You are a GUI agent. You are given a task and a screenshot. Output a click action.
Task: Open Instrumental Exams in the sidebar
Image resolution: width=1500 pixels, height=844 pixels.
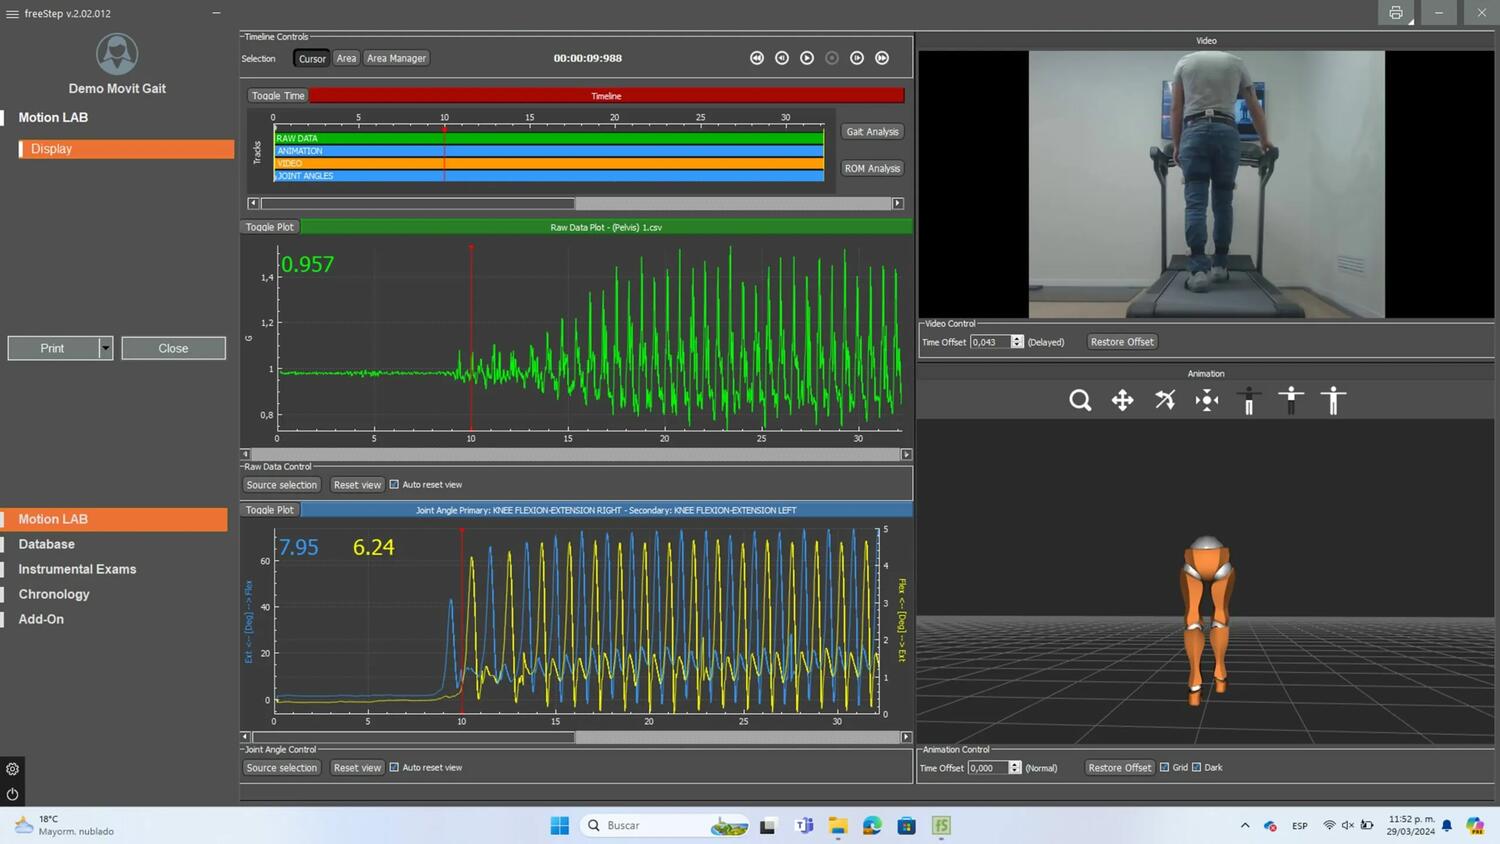coord(77,569)
